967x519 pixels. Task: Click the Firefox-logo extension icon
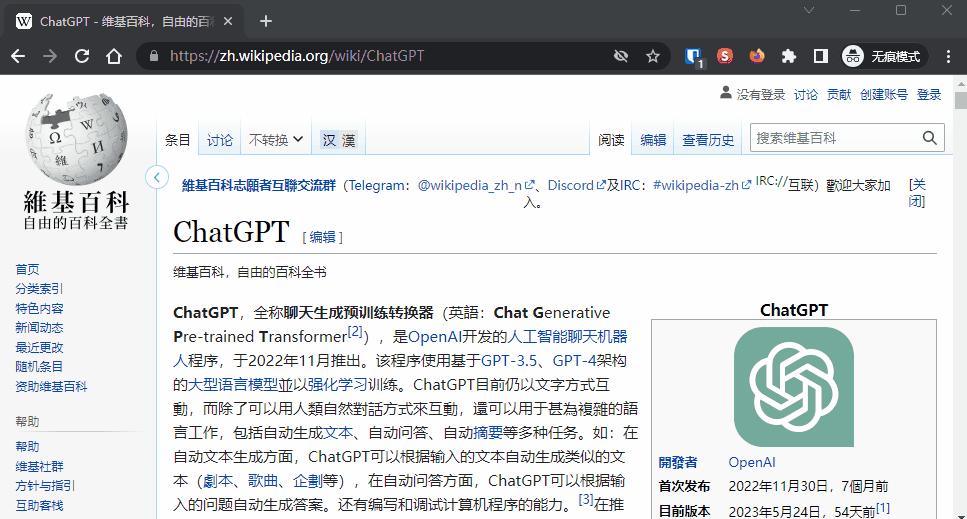pos(757,56)
